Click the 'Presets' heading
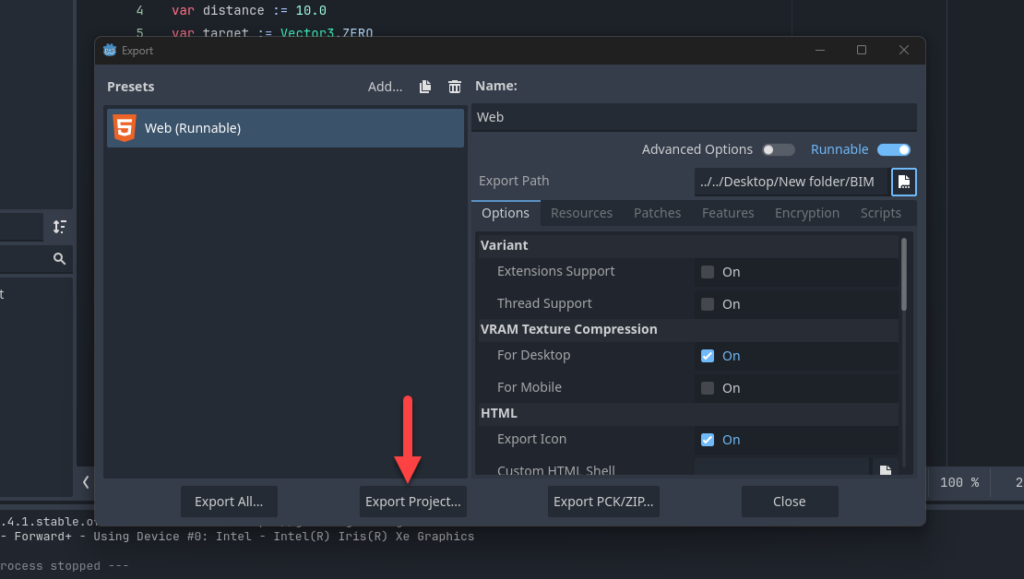Viewport: 1024px width, 579px height. [x=131, y=87]
